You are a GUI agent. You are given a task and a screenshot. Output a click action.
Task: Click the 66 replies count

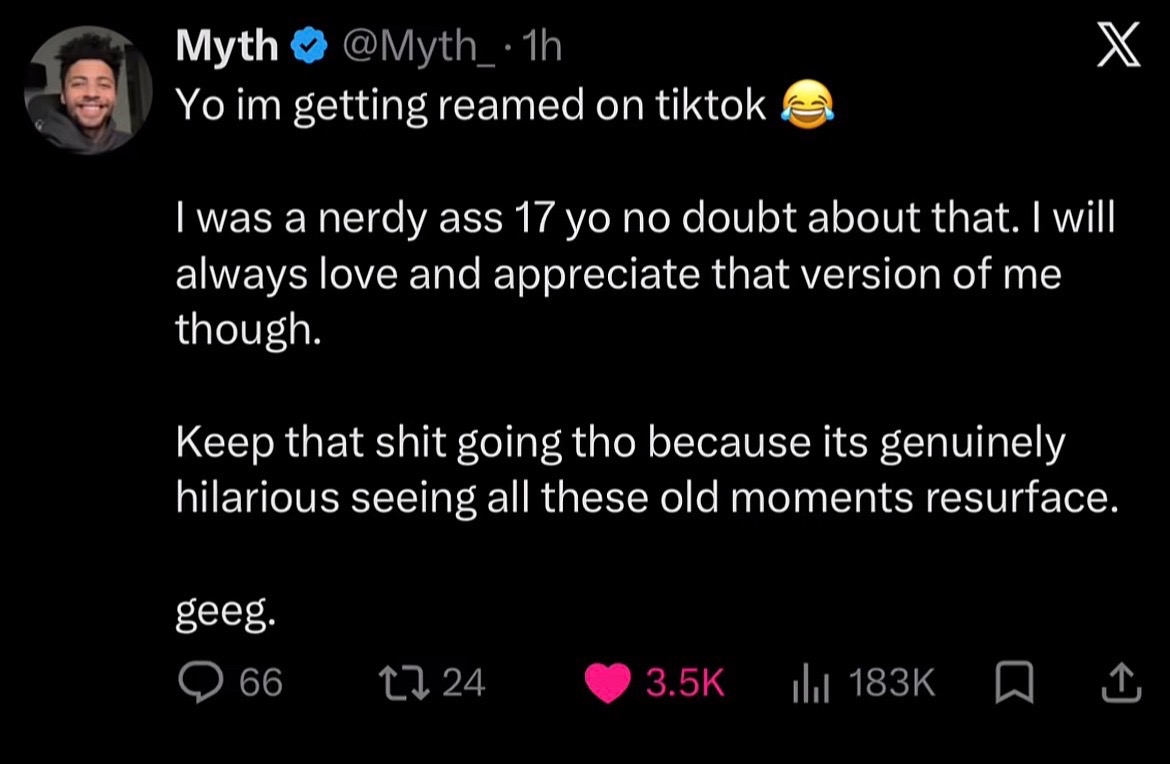(261, 682)
